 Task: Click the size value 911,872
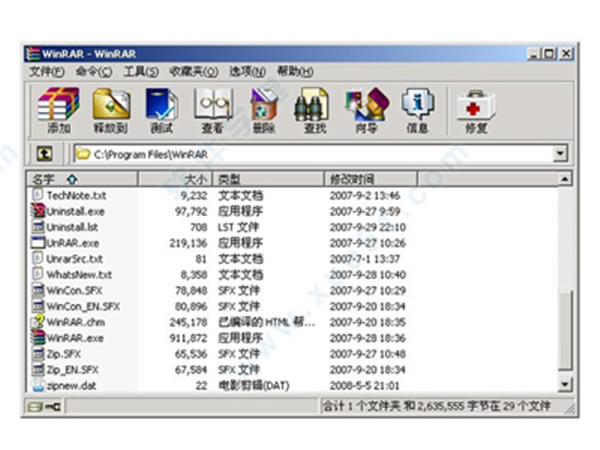(188, 338)
